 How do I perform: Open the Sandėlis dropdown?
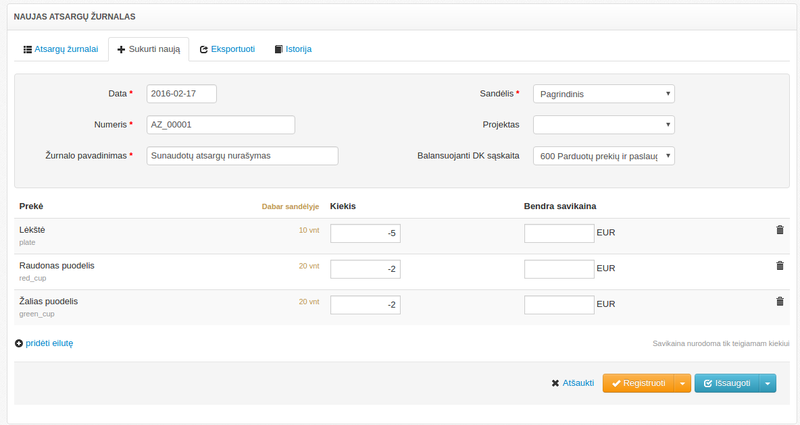tap(603, 94)
